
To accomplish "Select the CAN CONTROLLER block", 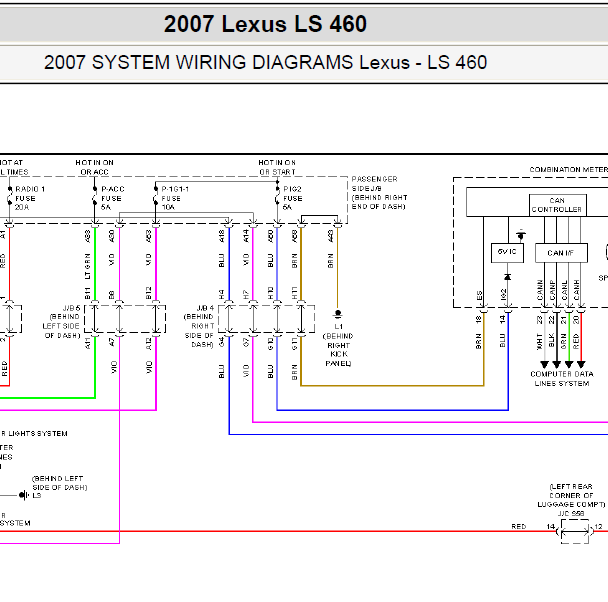I will tap(558, 205).
